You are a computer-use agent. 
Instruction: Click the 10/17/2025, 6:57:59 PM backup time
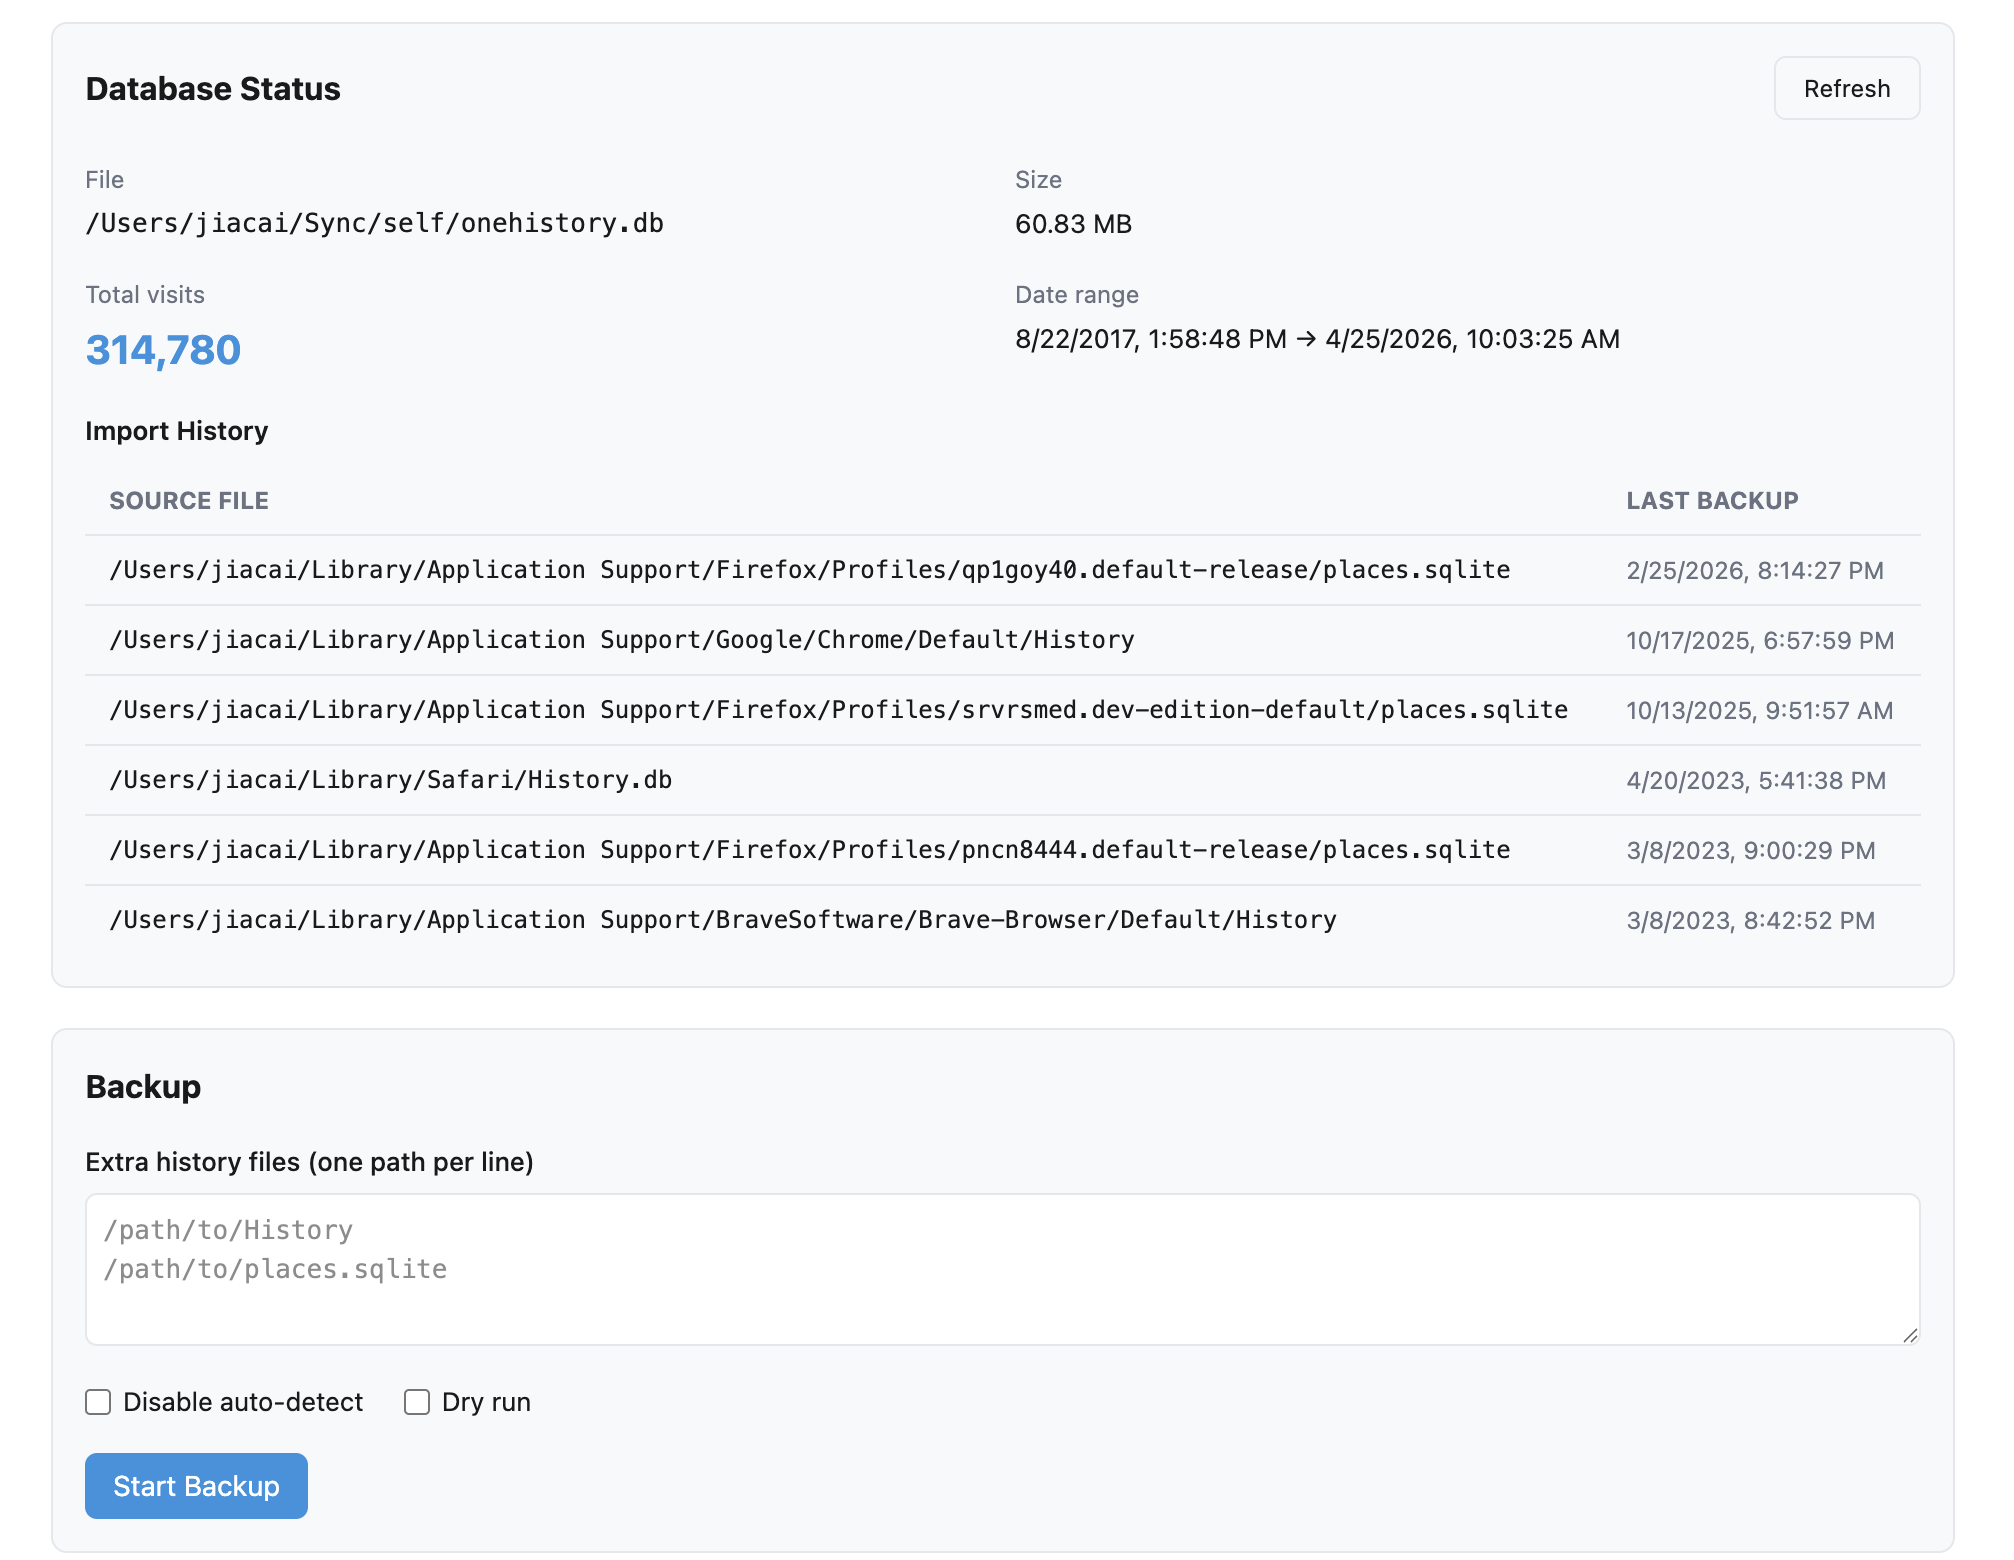pos(1760,640)
